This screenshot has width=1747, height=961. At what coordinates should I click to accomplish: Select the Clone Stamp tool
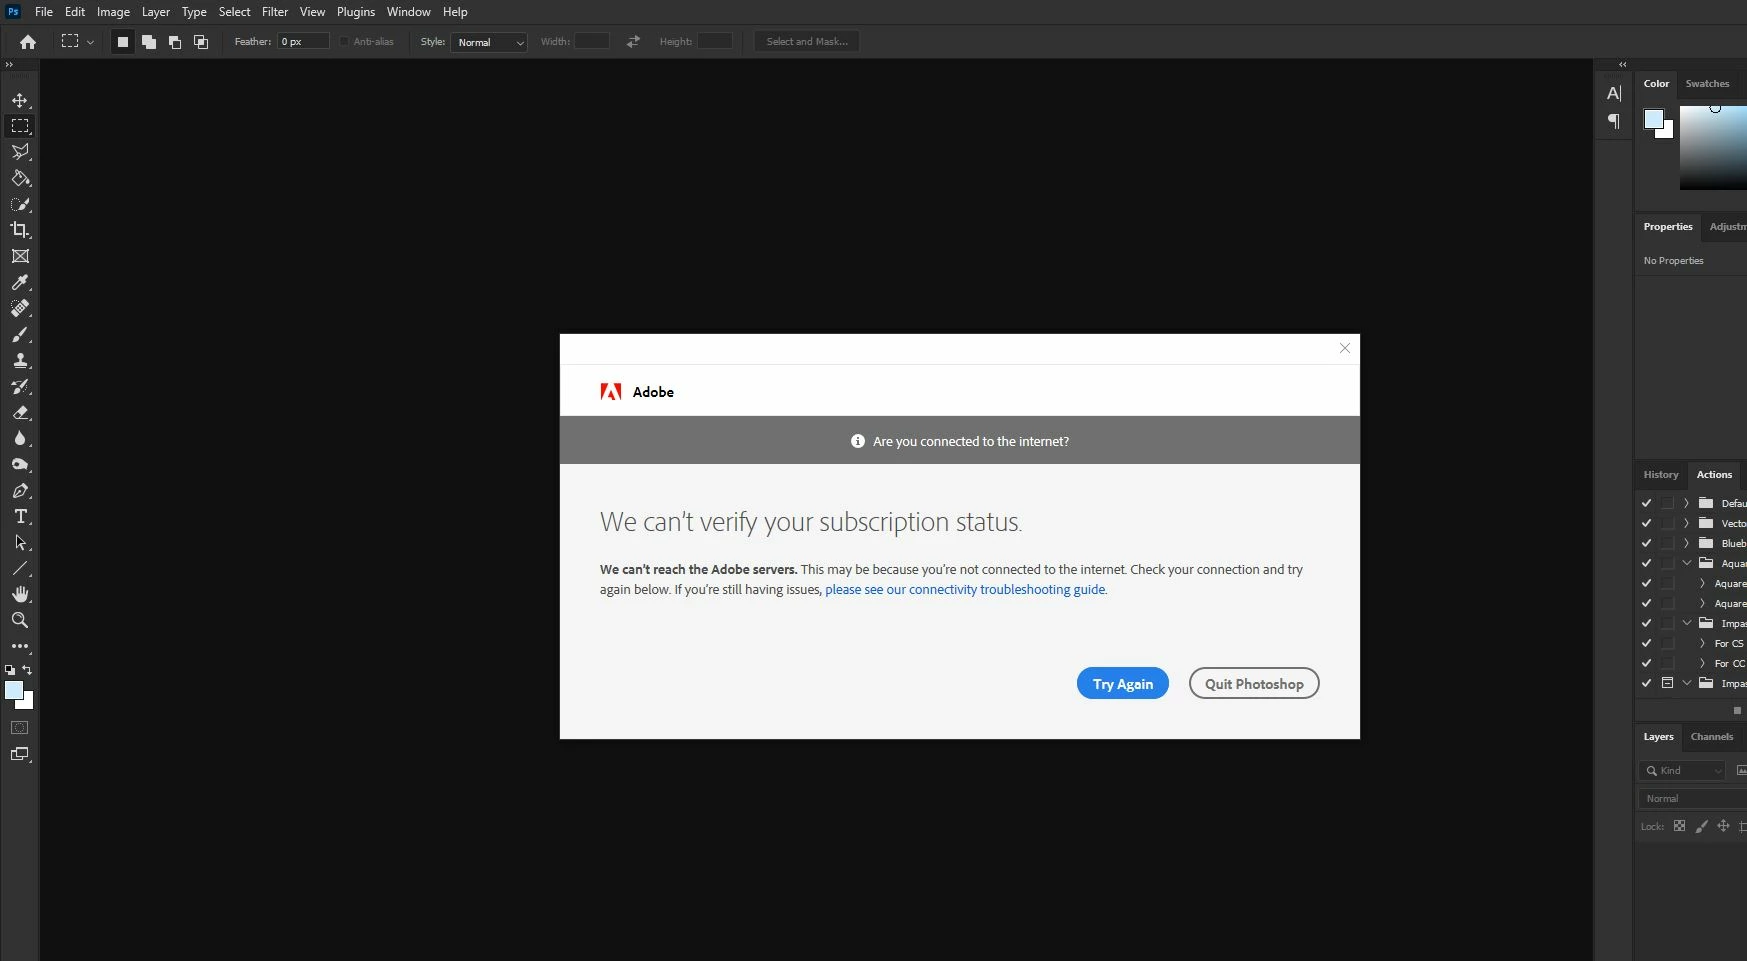point(20,360)
